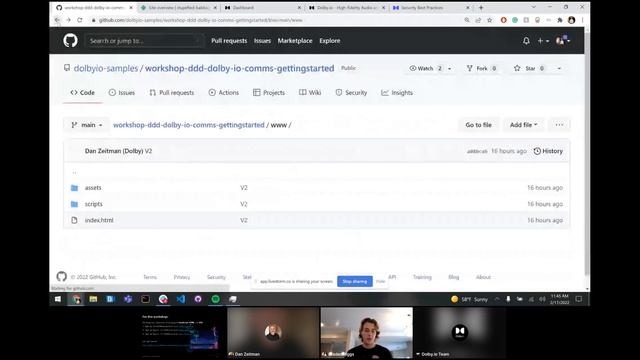Open the dolbyio-samples owner link
This screenshot has height=360, width=640.
(x=106, y=68)
